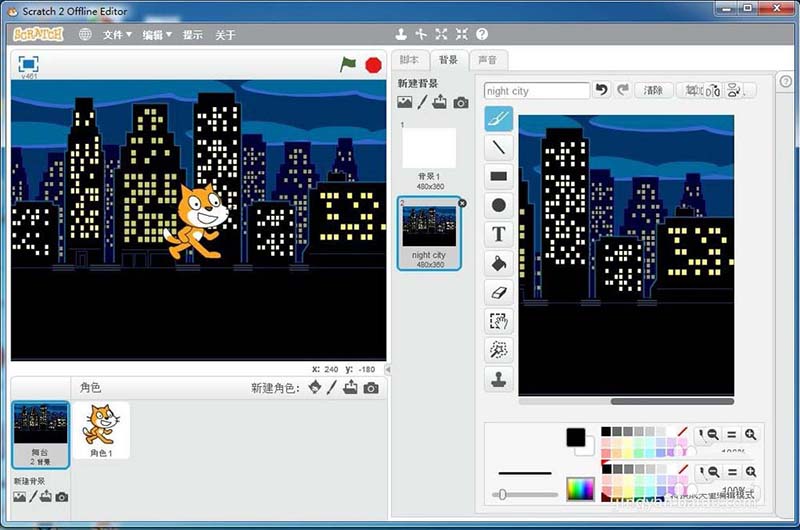
Task: Click the red stop button
Action: click(373, 65)
